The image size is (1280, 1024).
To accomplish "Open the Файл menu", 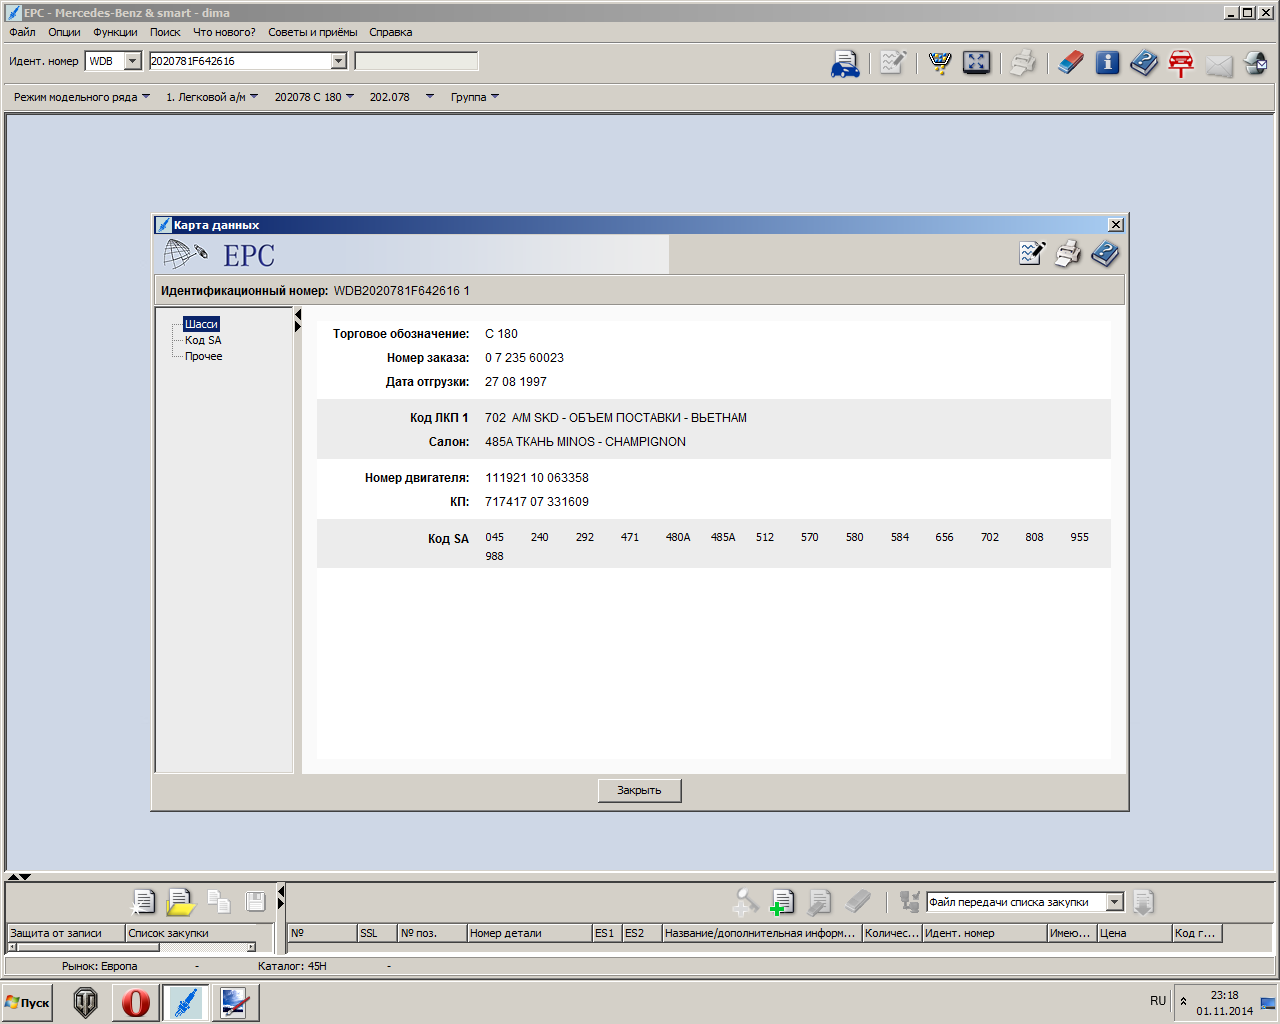I will [22, 32].
